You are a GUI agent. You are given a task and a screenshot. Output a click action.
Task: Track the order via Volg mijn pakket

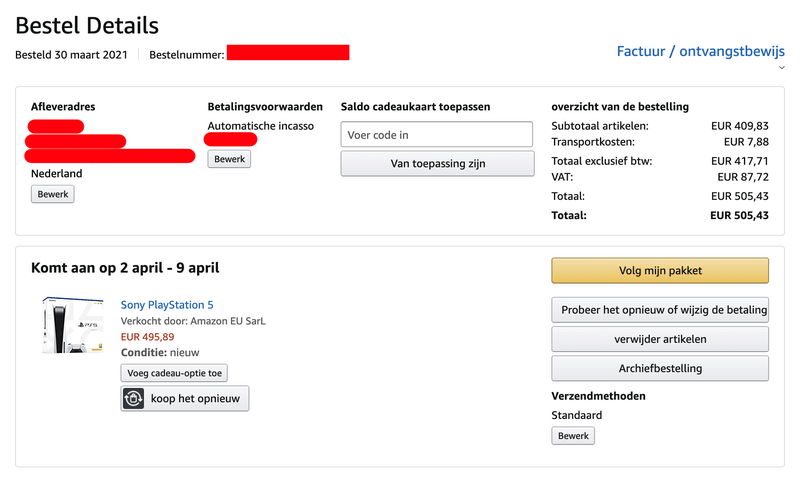pyautogui.click(x=660, y=271)
